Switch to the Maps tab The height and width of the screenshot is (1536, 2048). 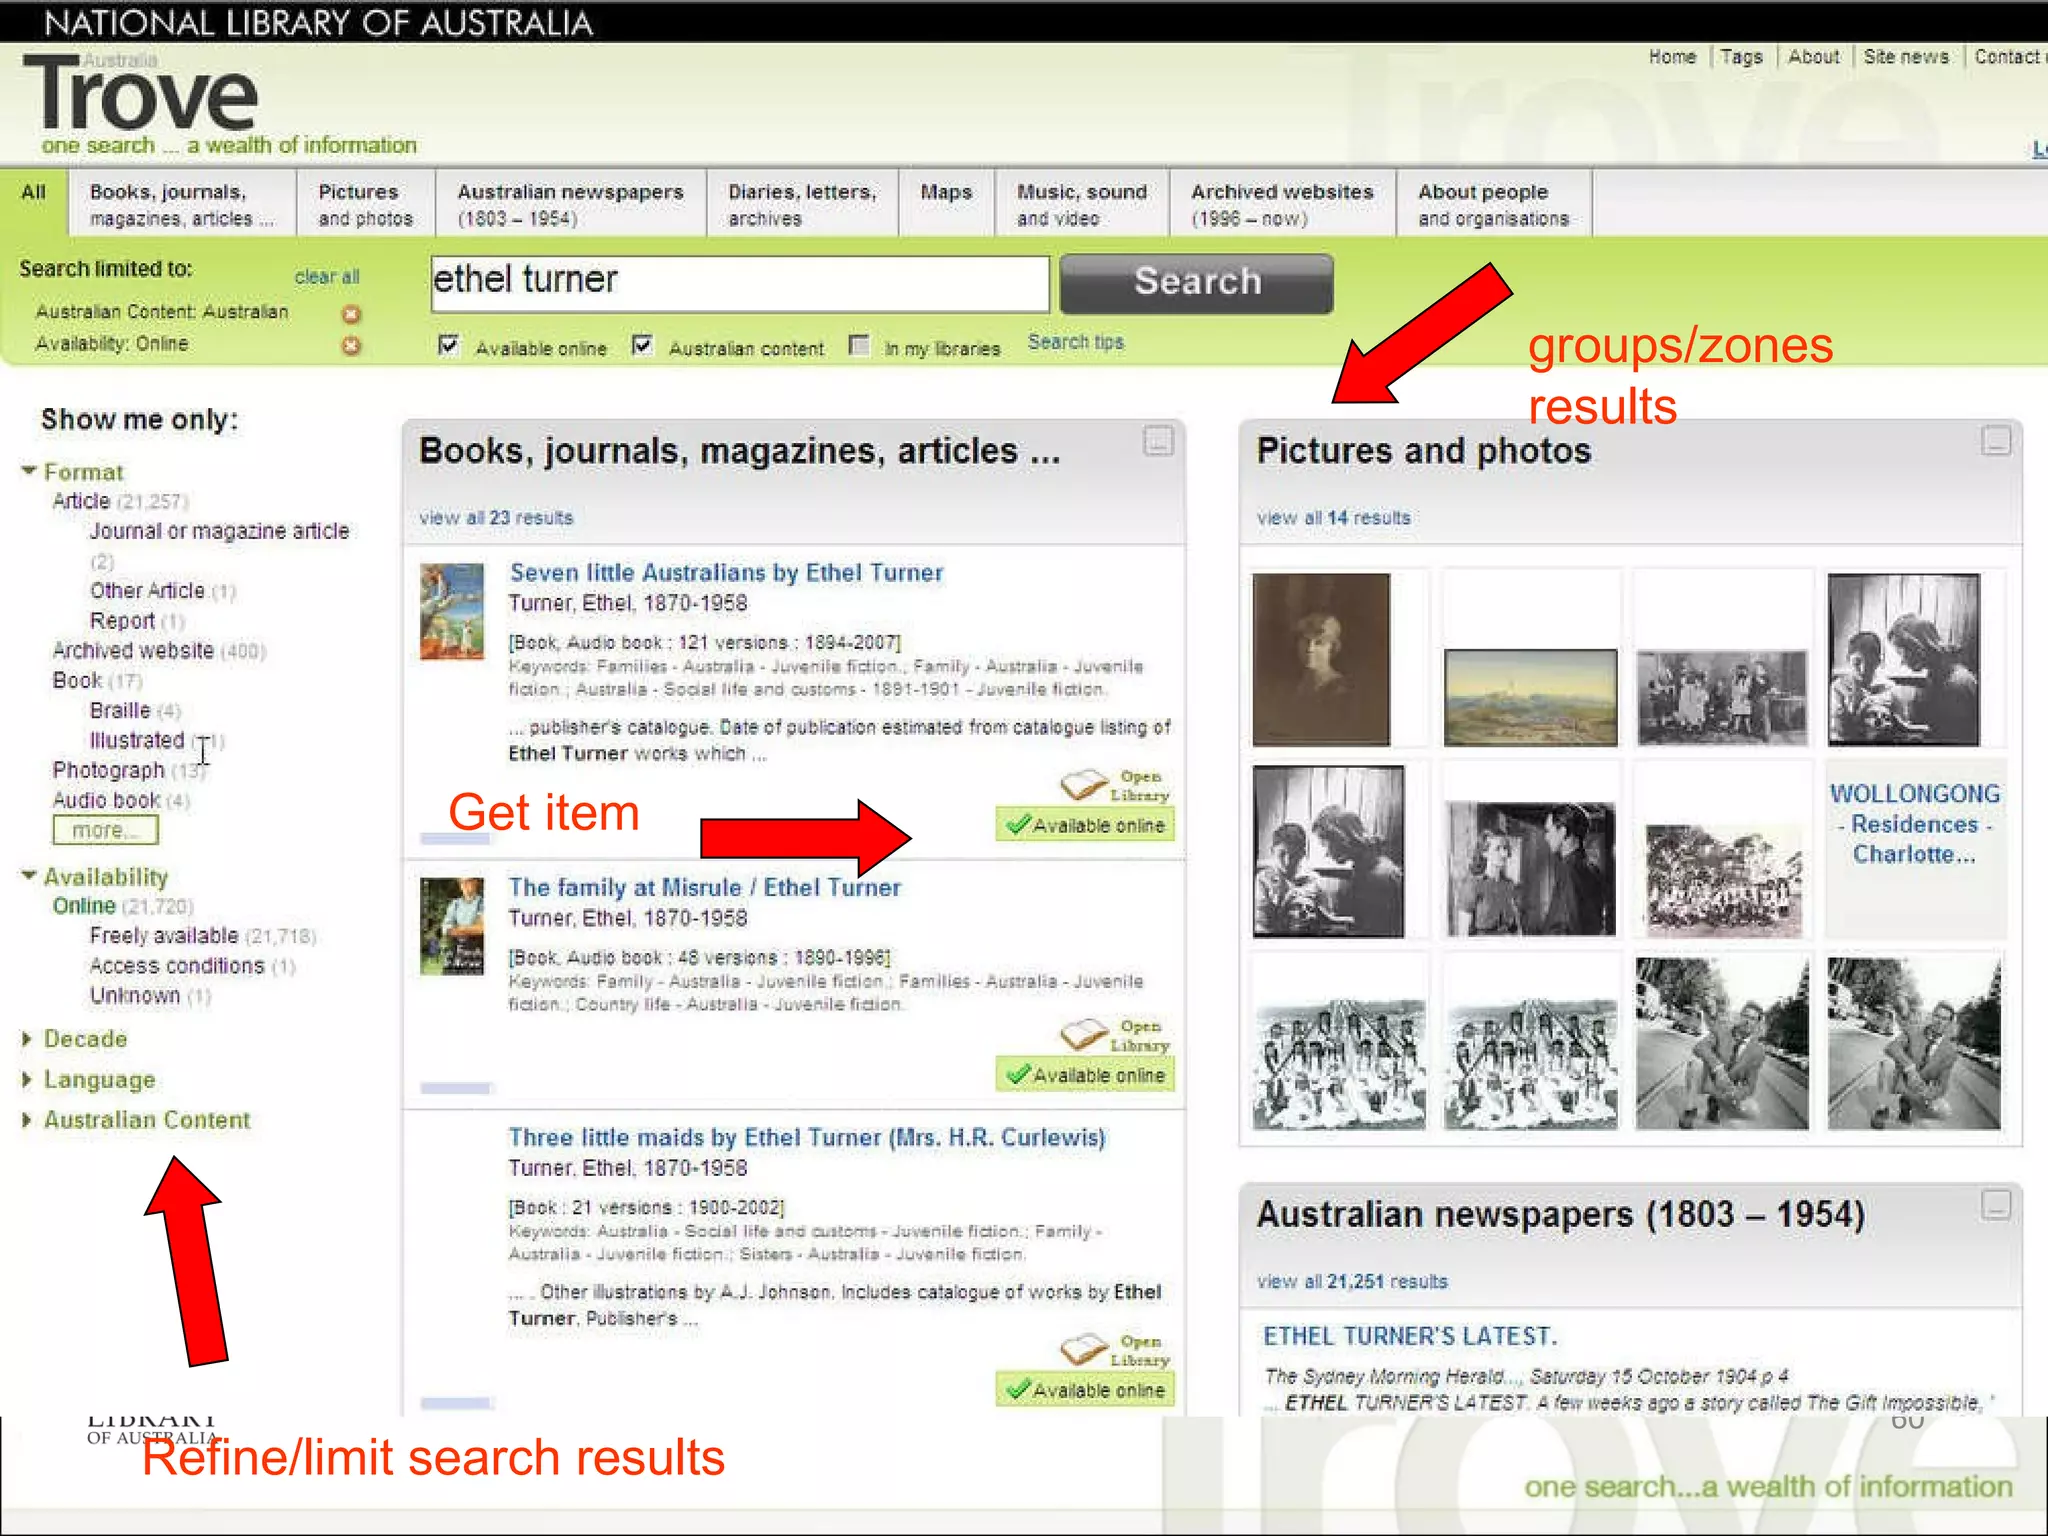tap(946, 204)
